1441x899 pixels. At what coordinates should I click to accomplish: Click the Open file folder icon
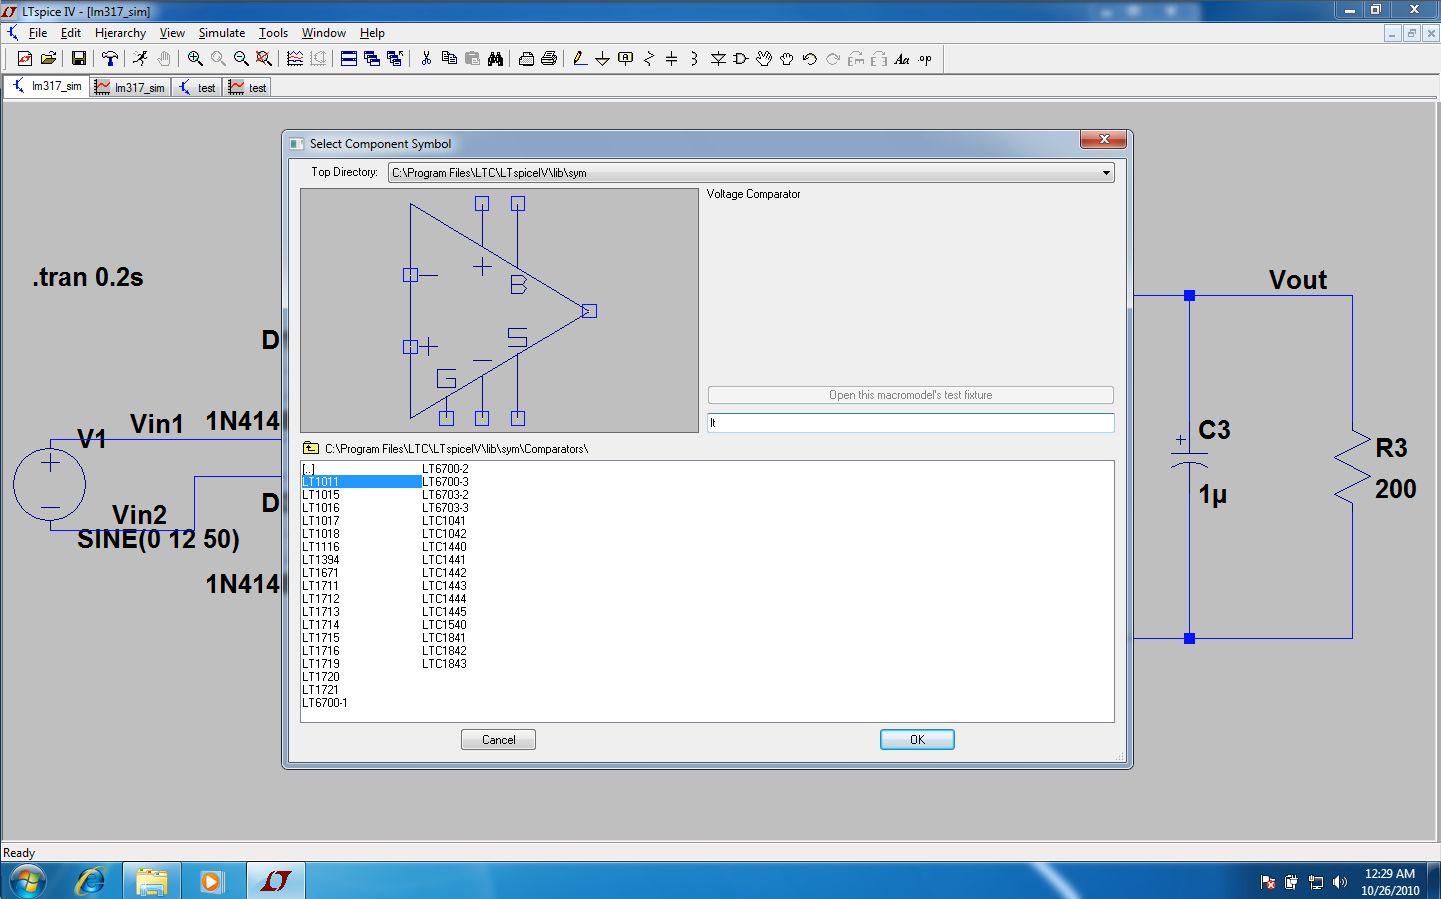tap(47, 59)
